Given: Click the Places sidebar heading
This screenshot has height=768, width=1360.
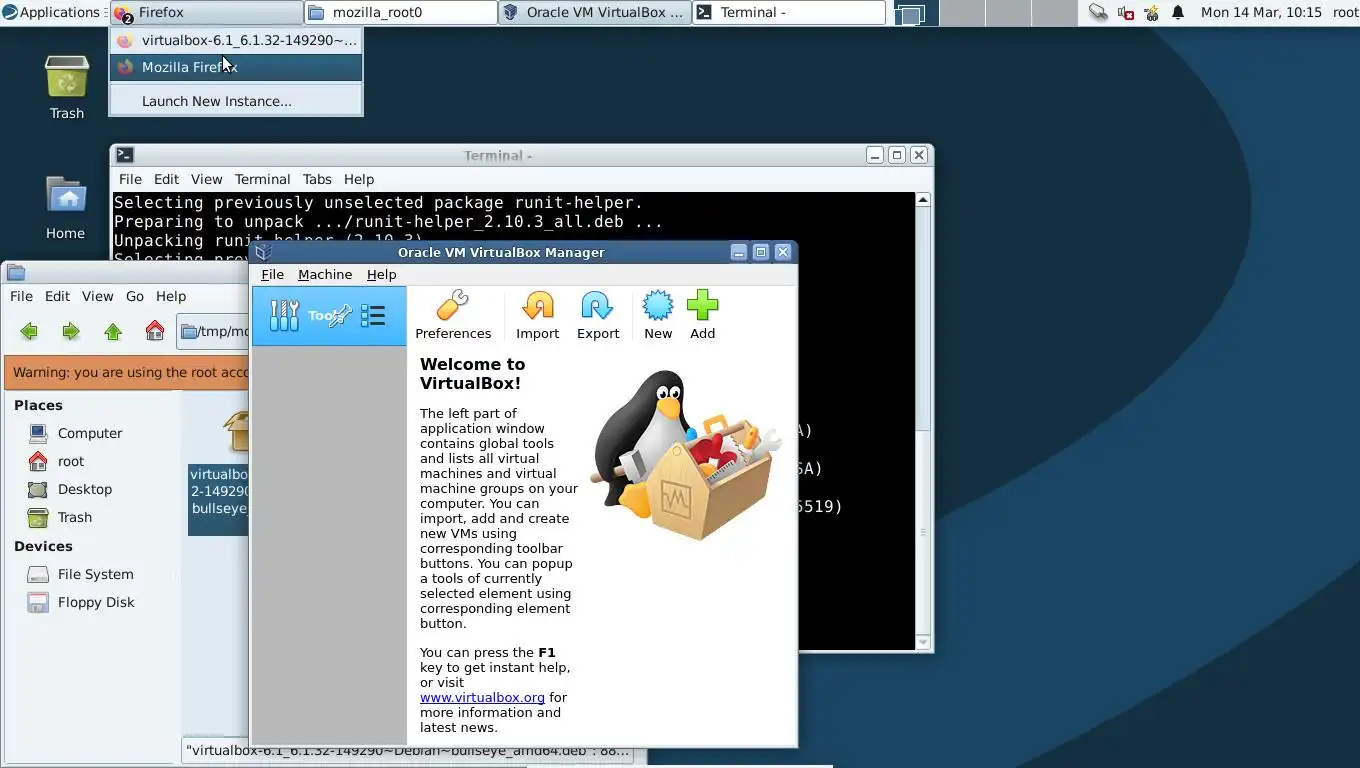Looking at the screenshot, I should point(38,405).
